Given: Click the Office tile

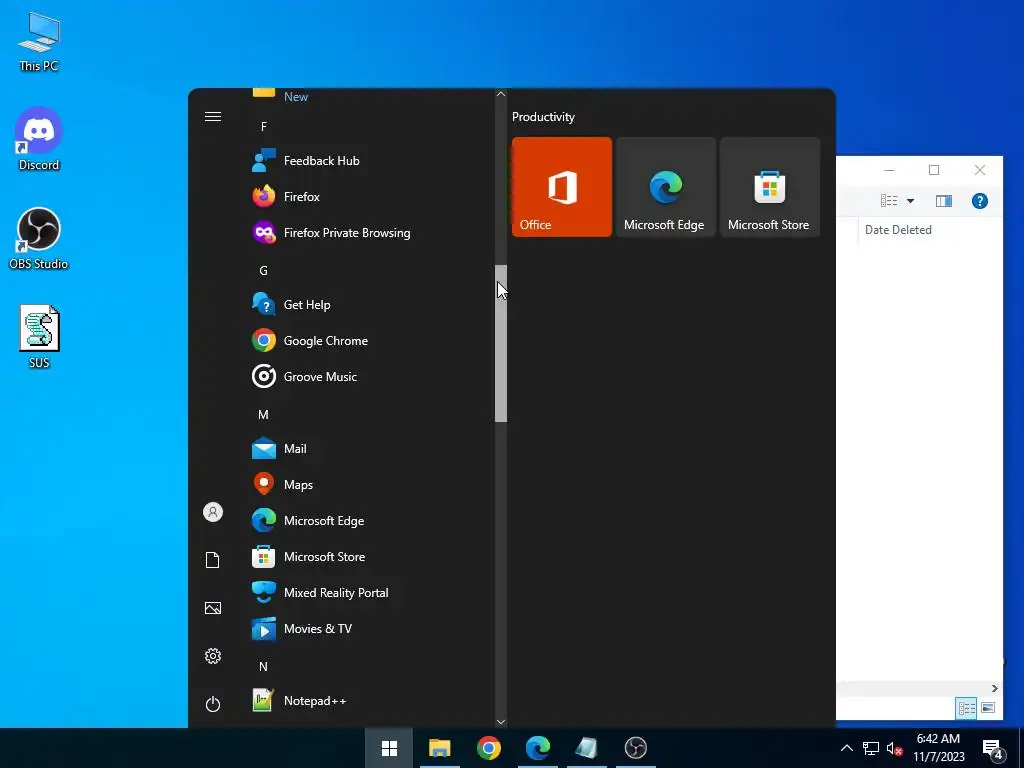Looking at the screenshot, I should coord(562,187).
